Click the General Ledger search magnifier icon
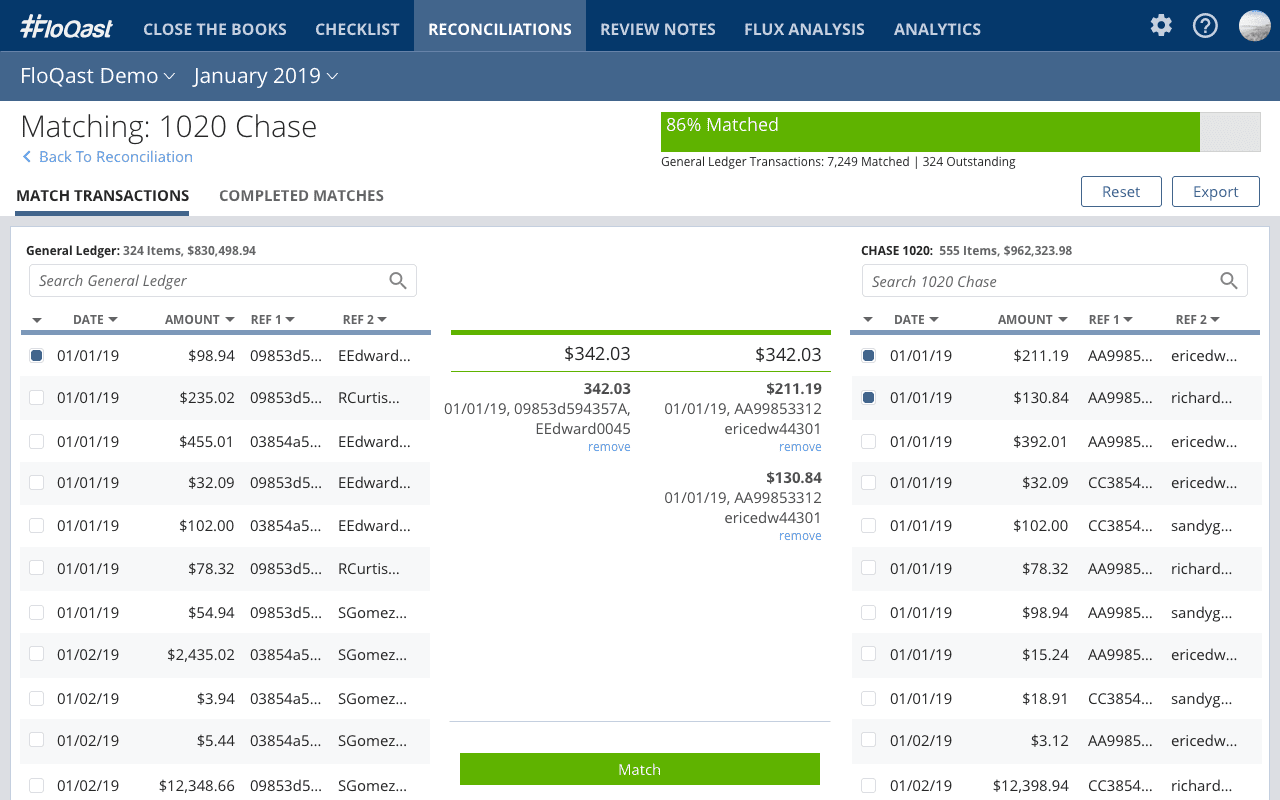This screenshot has width=1280, height=800. pos(398,280)
